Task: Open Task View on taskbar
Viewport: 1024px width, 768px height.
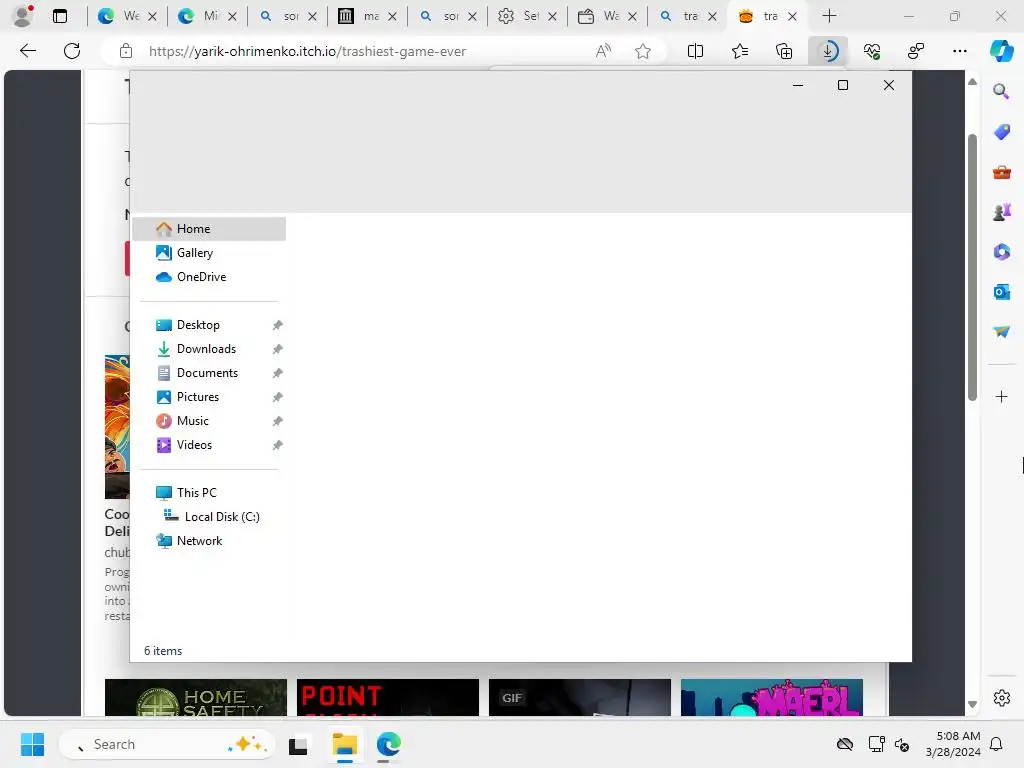Action: coord(298,744)
